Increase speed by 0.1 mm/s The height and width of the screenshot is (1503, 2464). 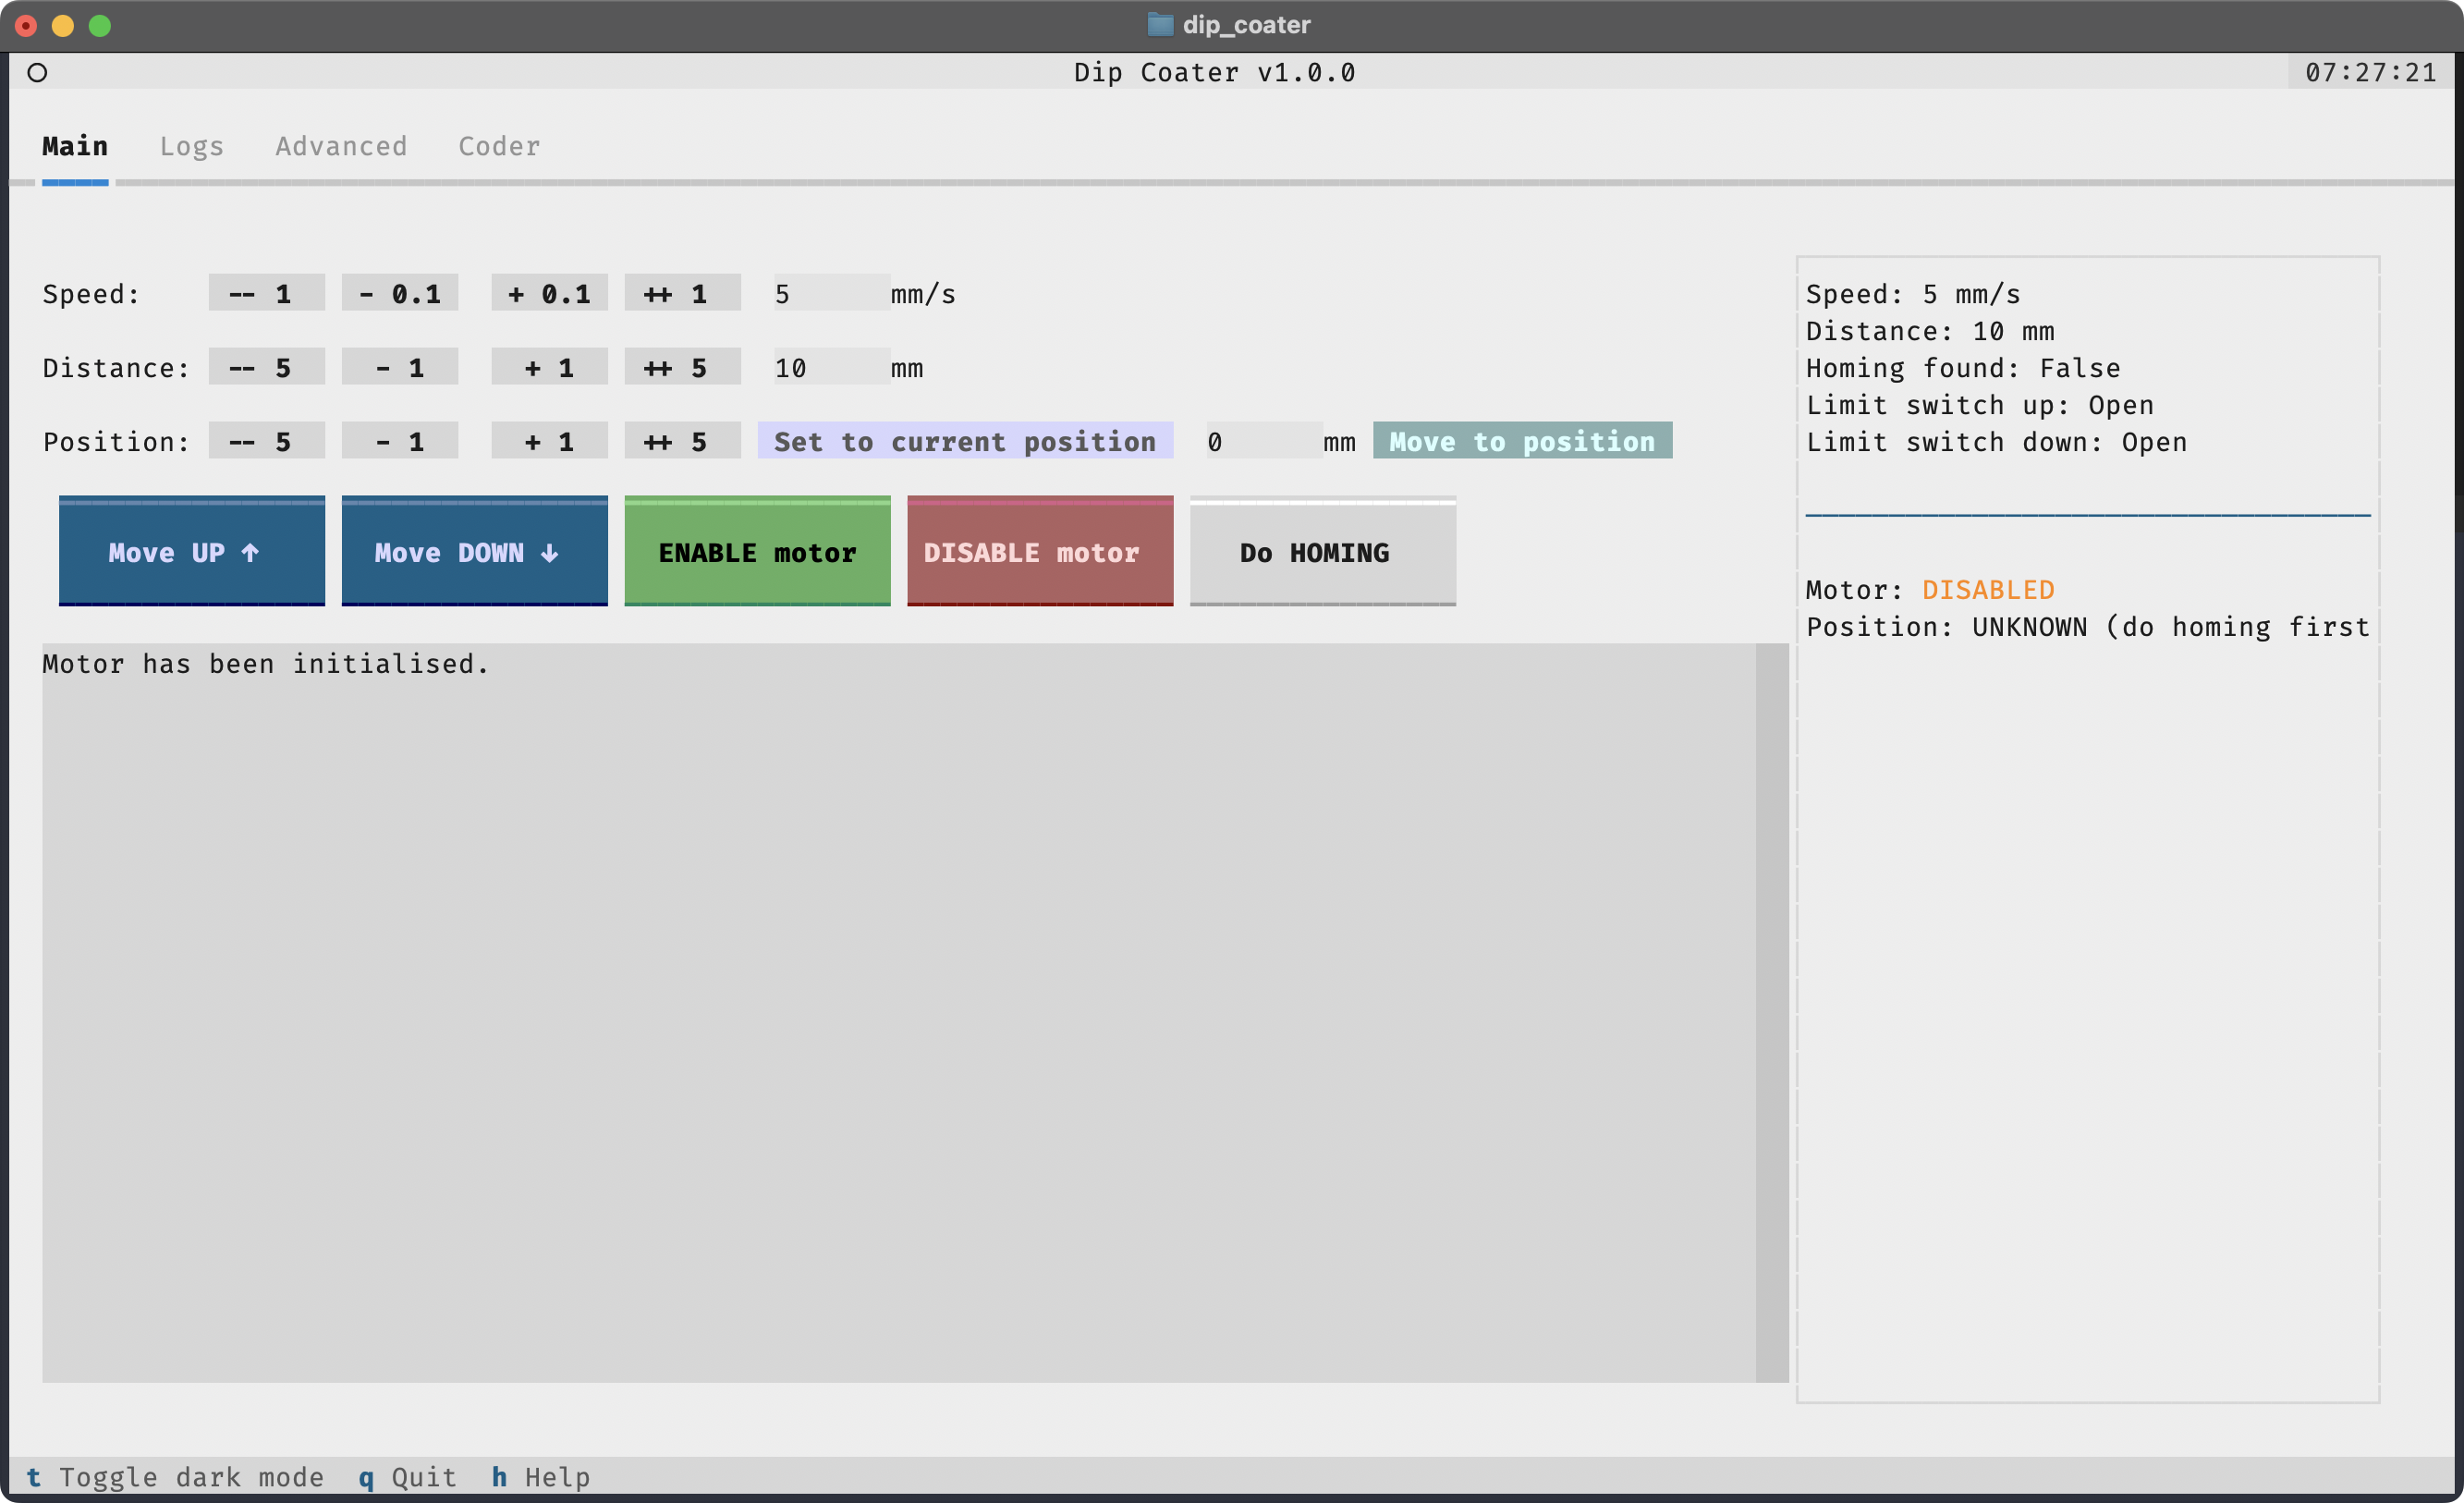(549, 294)
